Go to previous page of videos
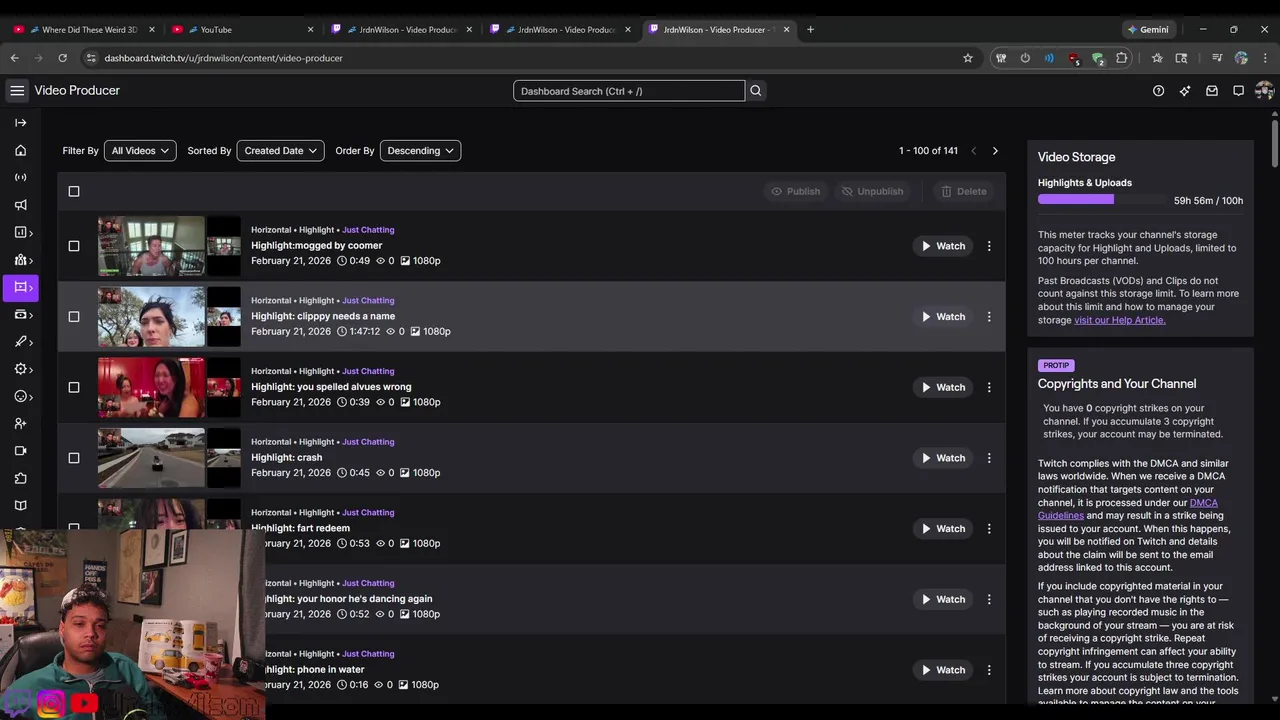This screenshot has height=720, width=1280. [x=974, y=151]
